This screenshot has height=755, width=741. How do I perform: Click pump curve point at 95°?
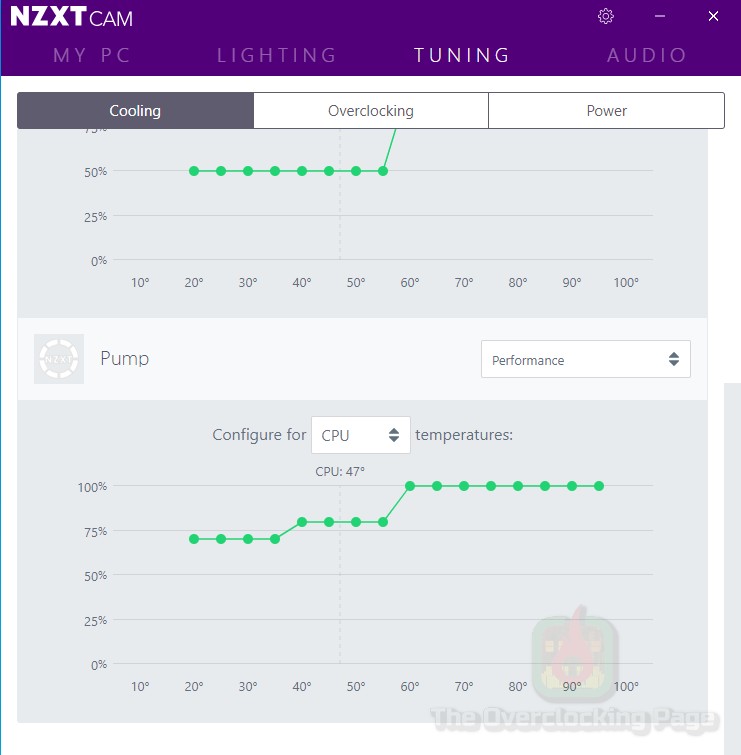(x=599, y=486)
